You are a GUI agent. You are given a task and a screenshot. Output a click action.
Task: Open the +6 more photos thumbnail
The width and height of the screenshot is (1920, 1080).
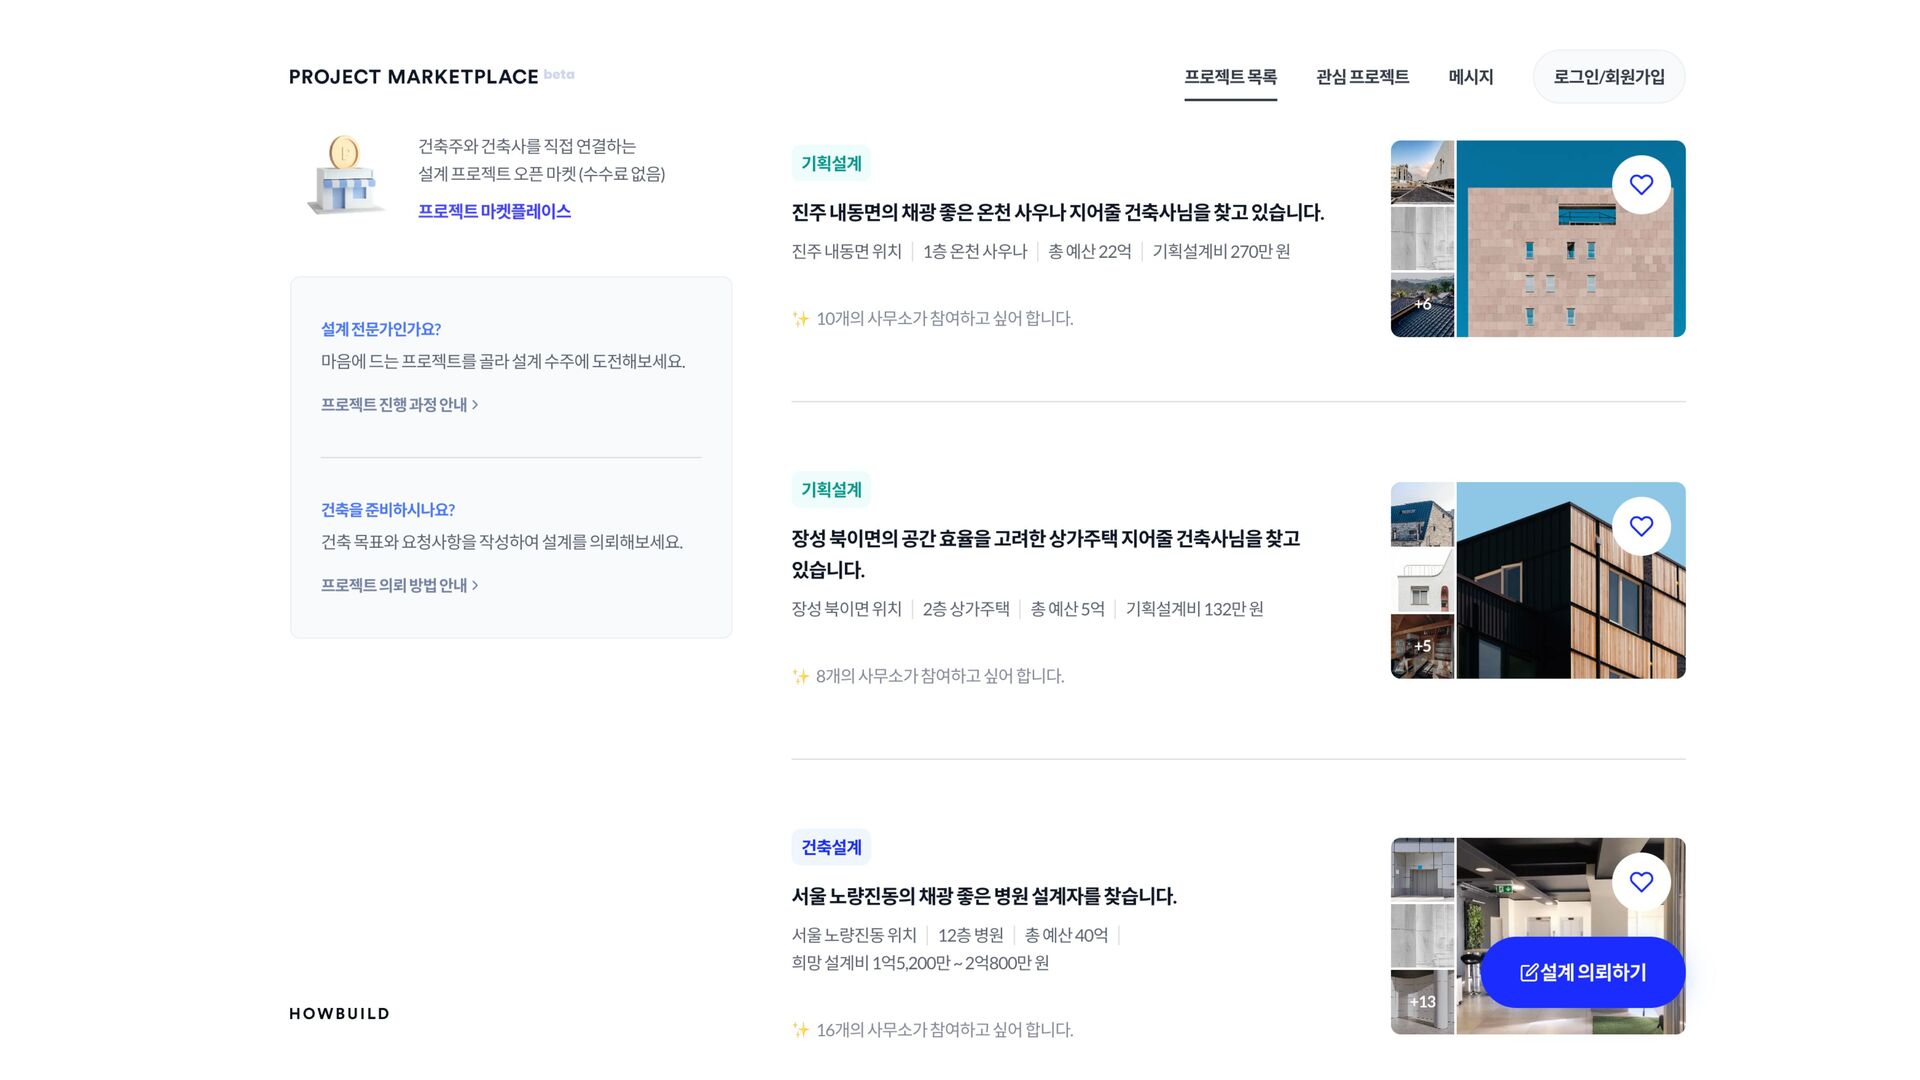point(1422,305)
